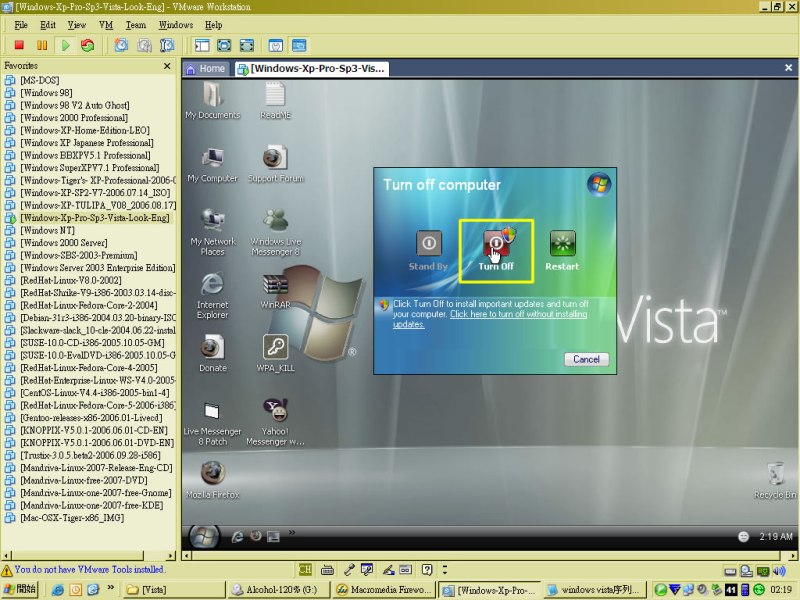This screenshot has width=800, height=600.
Task: Open the Help menu
Action: pyautogui.click(x=213, y=24)
